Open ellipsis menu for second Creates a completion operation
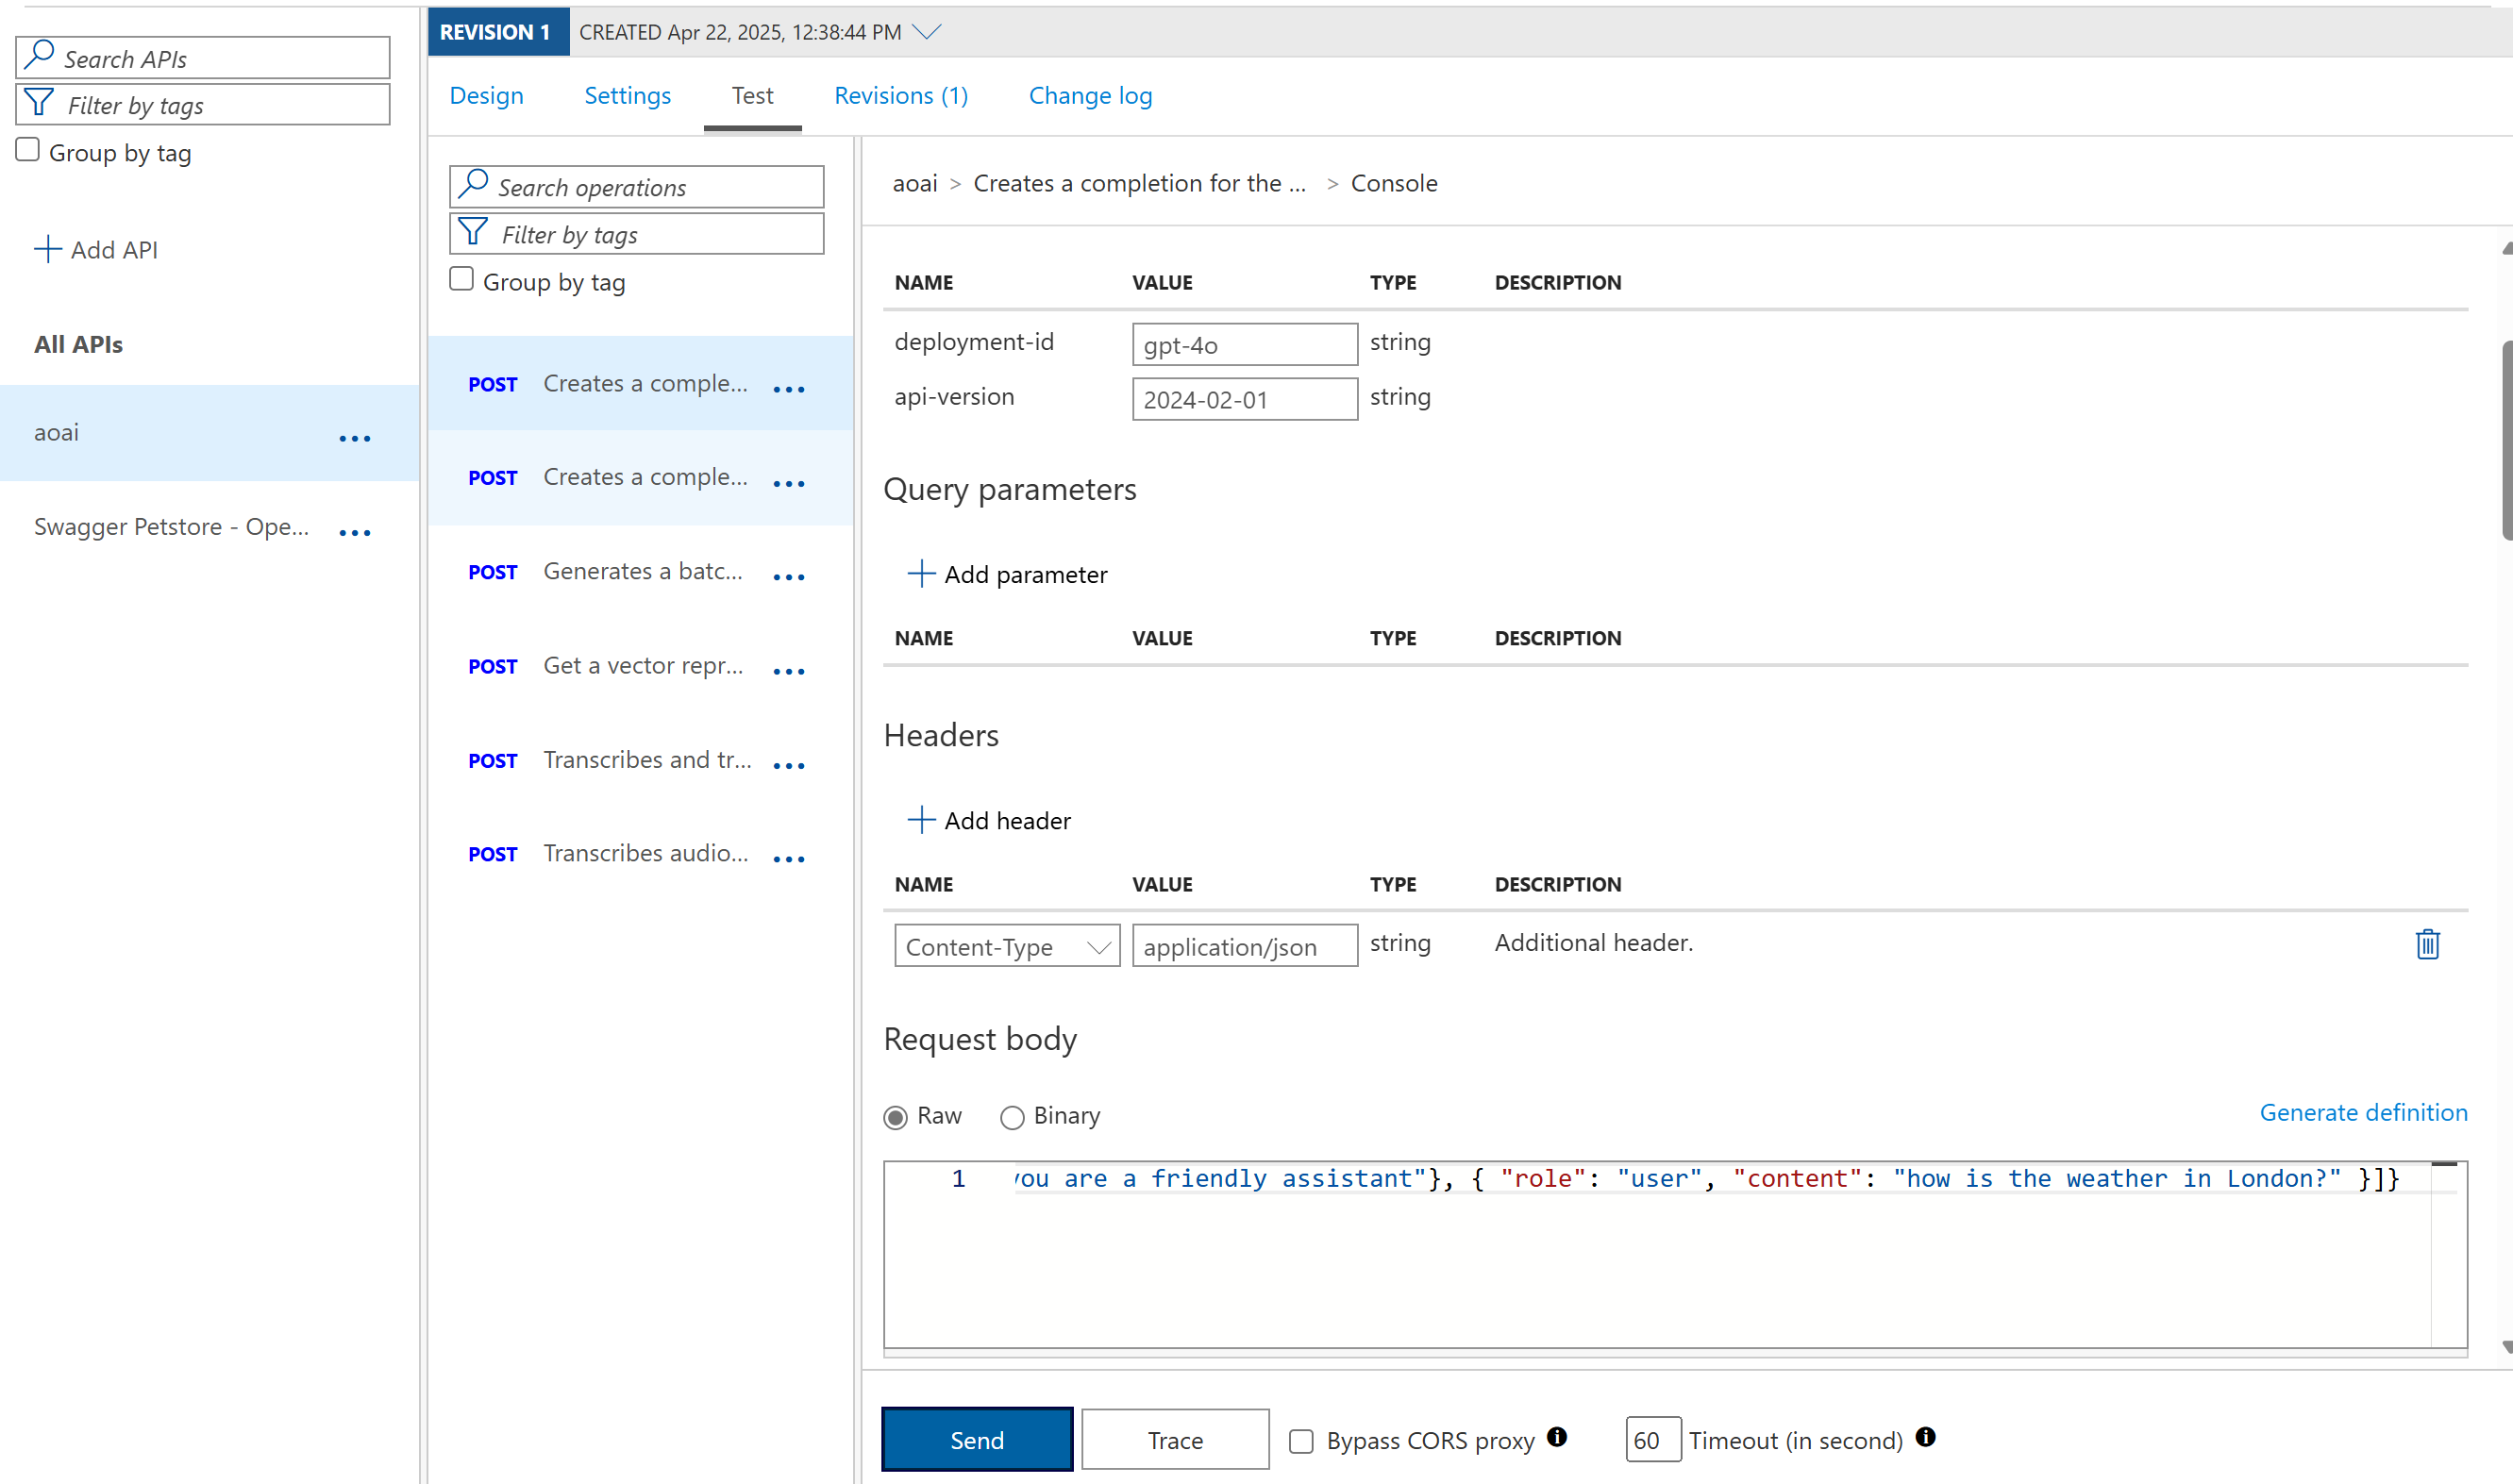 tap(789, 483)
